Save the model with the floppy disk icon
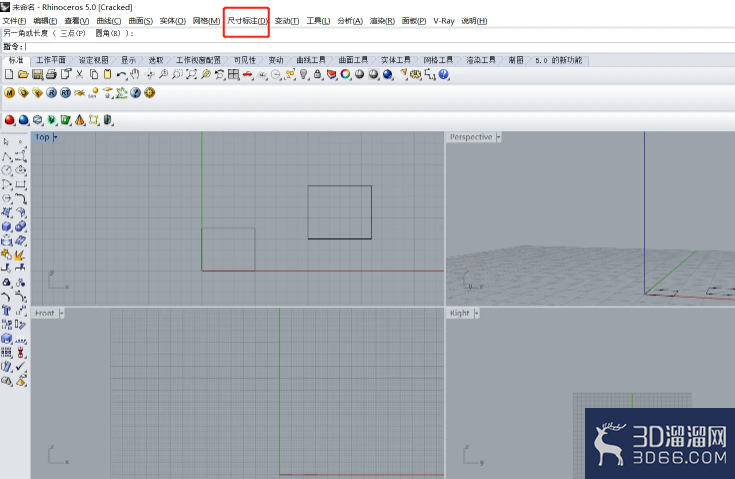 point(38,74)
